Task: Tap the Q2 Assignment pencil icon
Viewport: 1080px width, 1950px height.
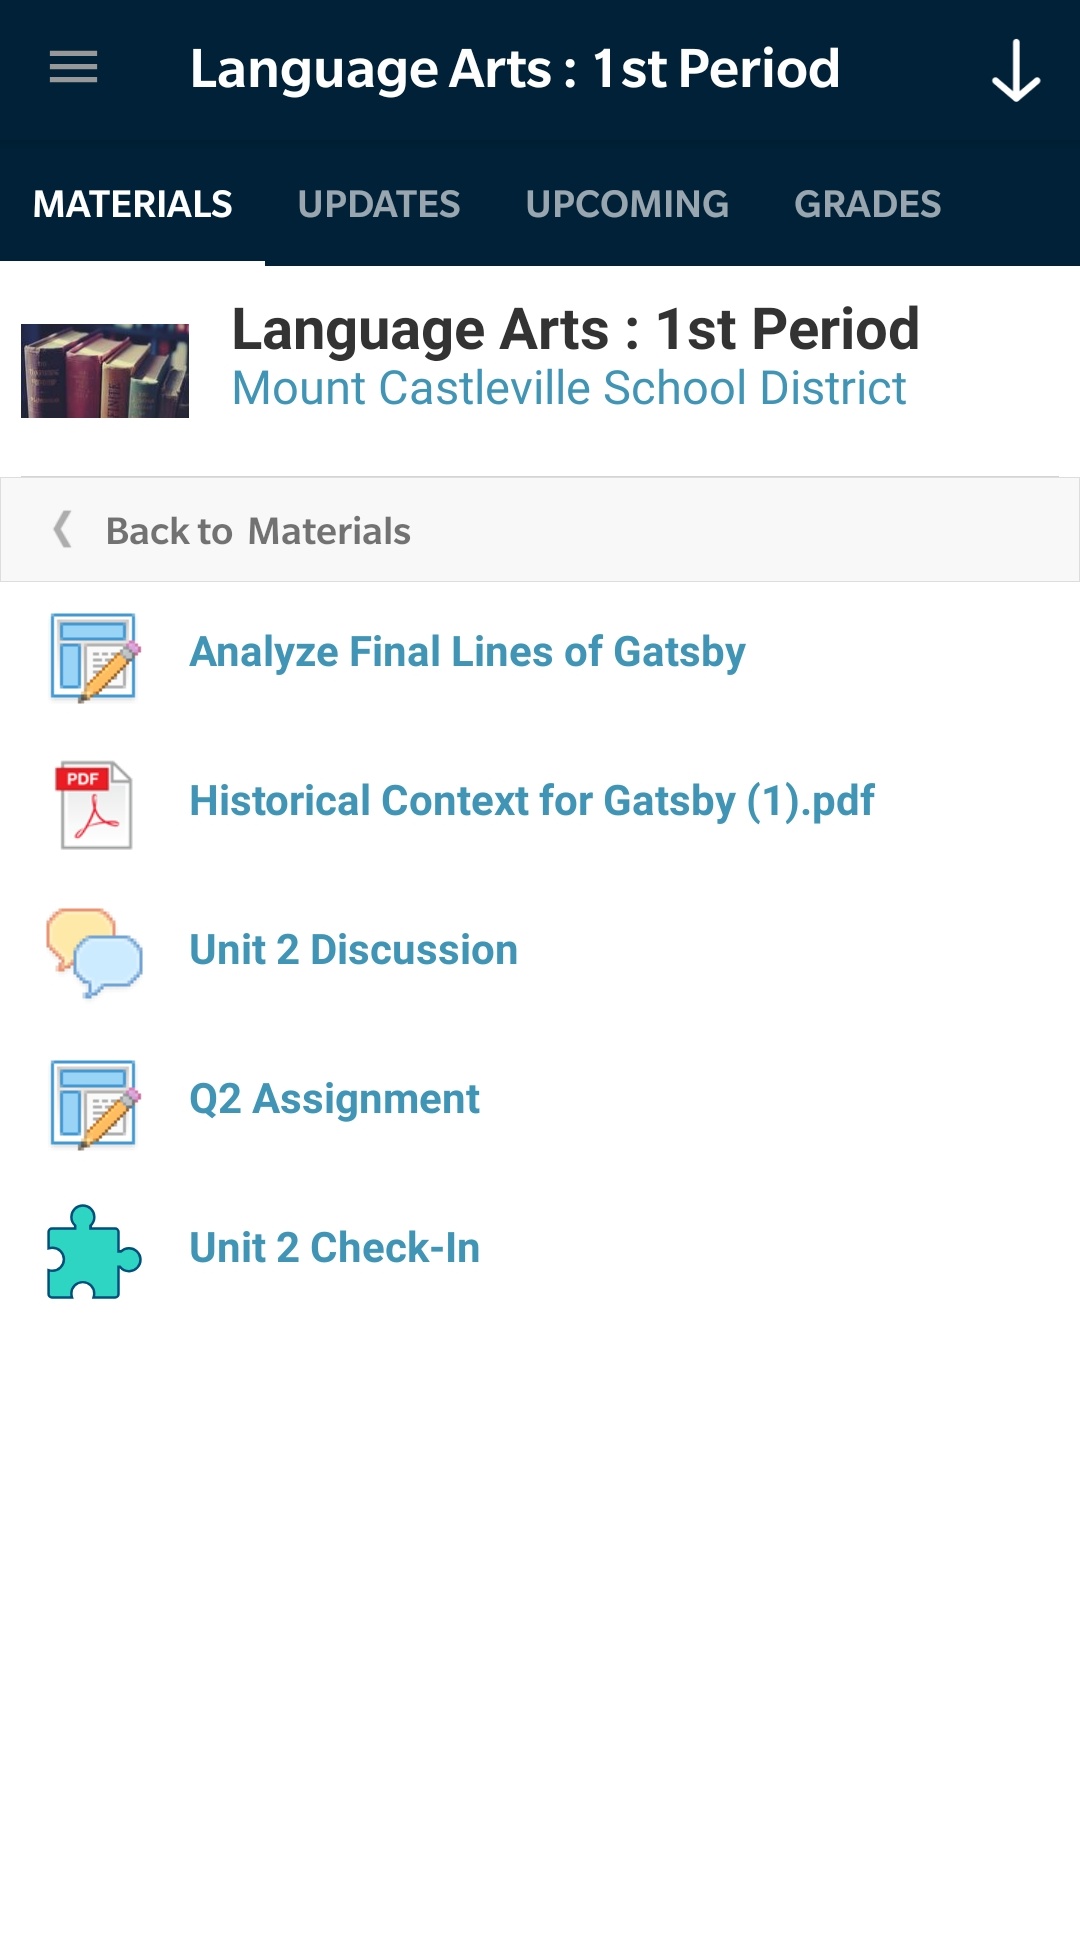Action: (94, 1103)
